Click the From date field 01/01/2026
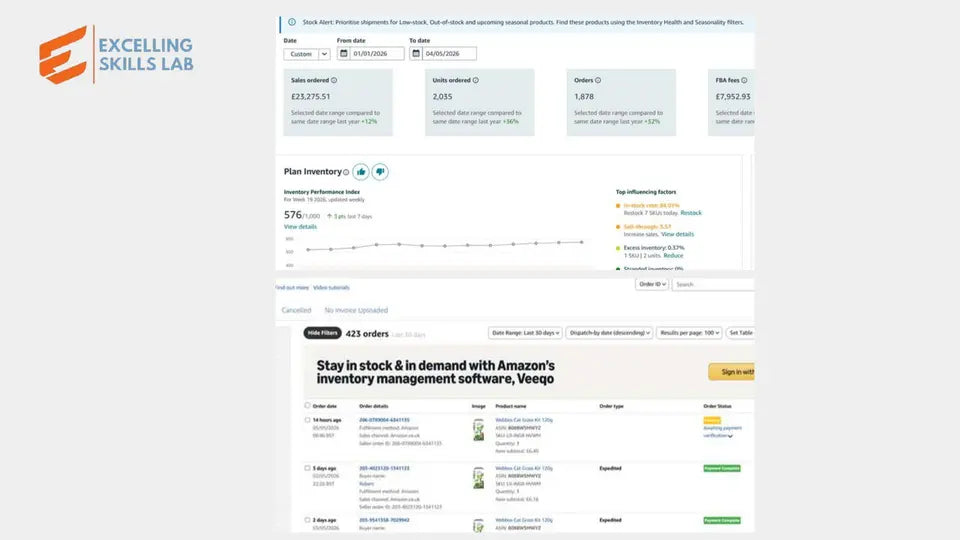Image resolution: width=960 pixels, height=540 pixels. 377,54
